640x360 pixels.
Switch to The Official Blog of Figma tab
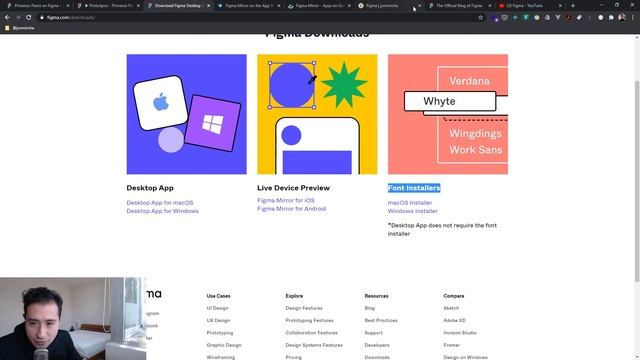click(x=460, y=6)
